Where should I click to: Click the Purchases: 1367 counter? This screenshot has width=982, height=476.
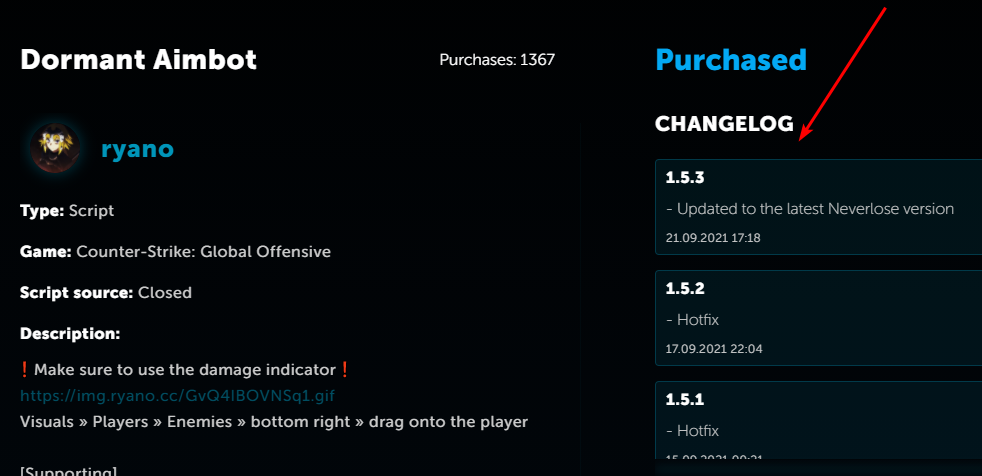(x=497, y=60)
